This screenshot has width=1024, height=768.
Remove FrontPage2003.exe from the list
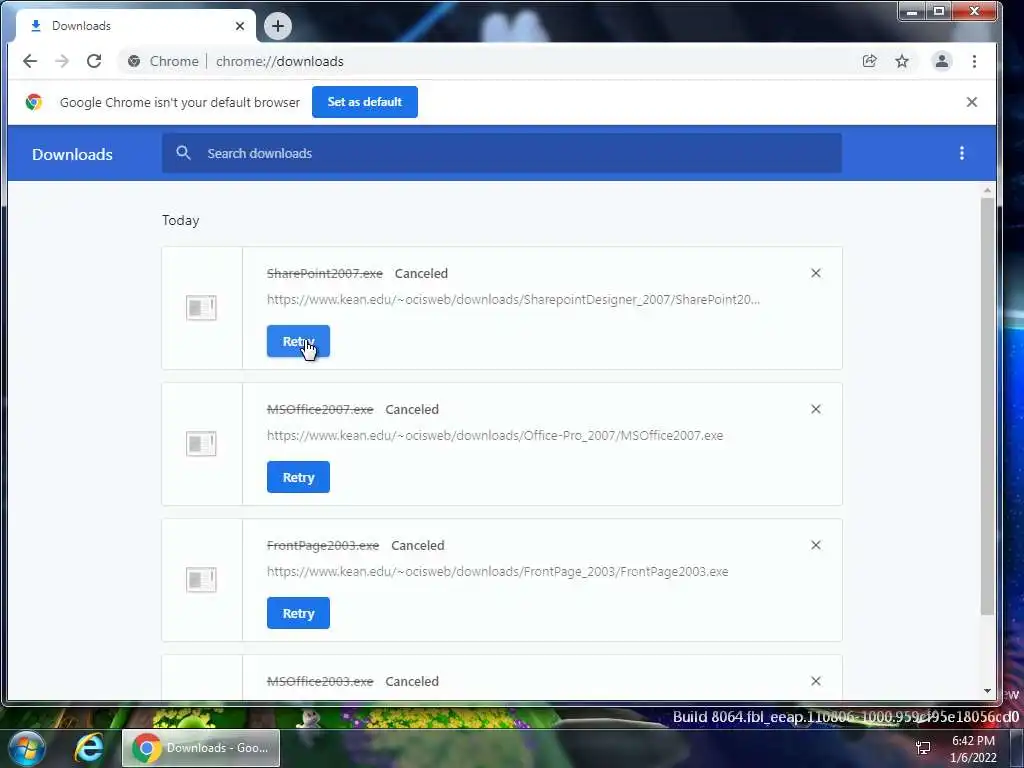click(816, 545)
